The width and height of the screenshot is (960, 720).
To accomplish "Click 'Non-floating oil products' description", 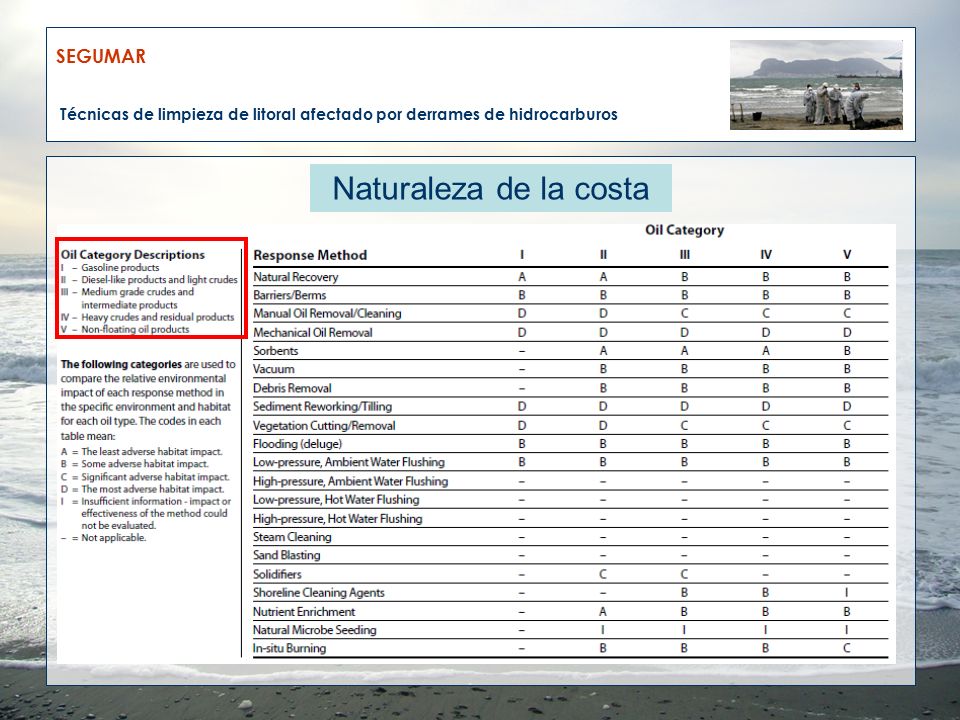I will tap(135, 329).
